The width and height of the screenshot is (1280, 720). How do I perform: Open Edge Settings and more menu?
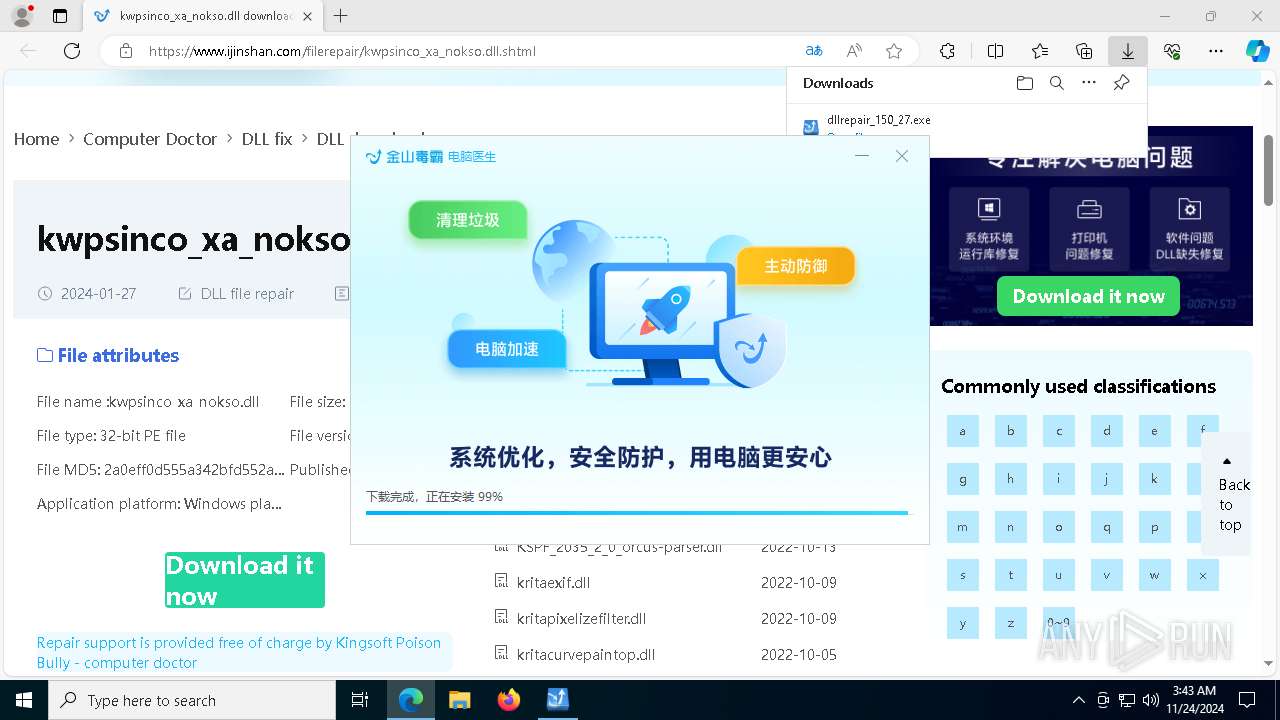(x=1216, y=51)
